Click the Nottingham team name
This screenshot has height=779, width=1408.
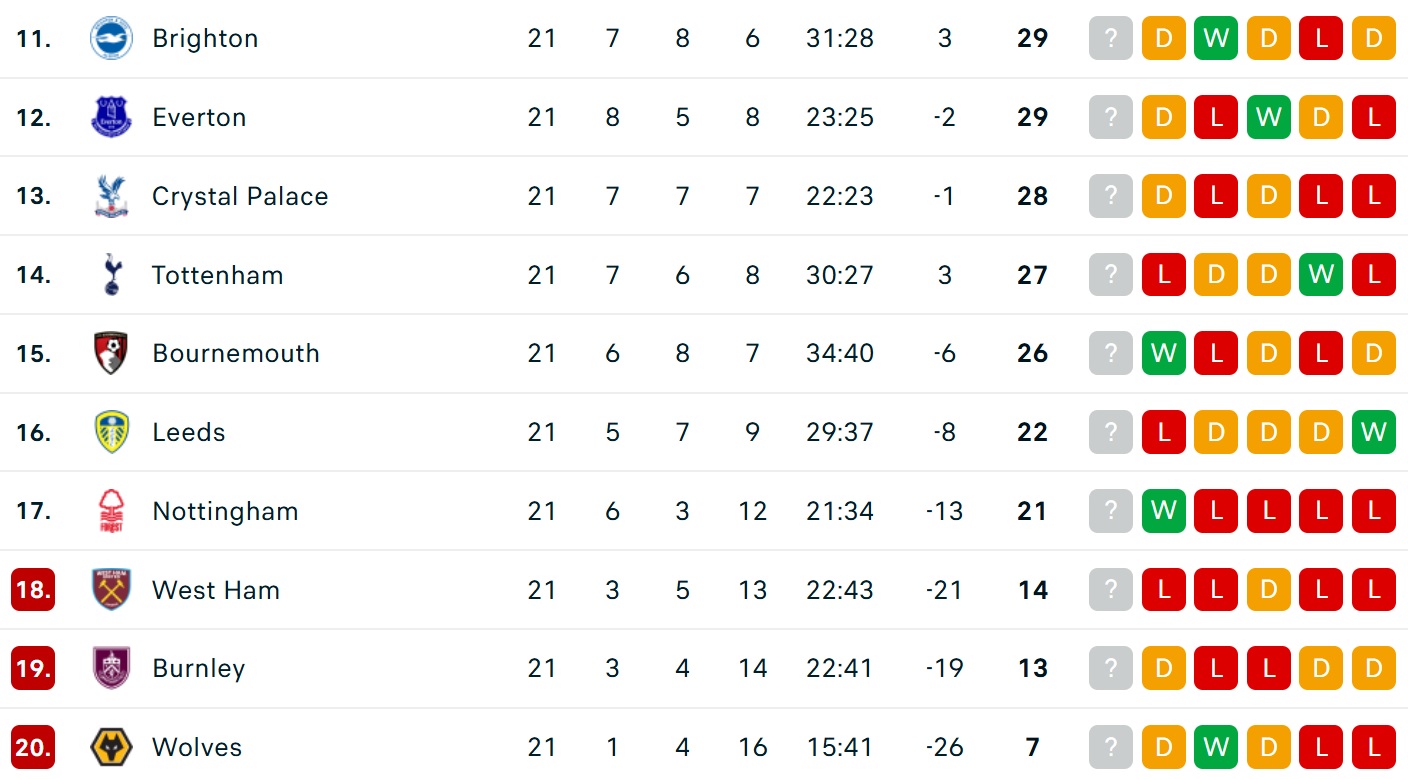coord(225,511)
